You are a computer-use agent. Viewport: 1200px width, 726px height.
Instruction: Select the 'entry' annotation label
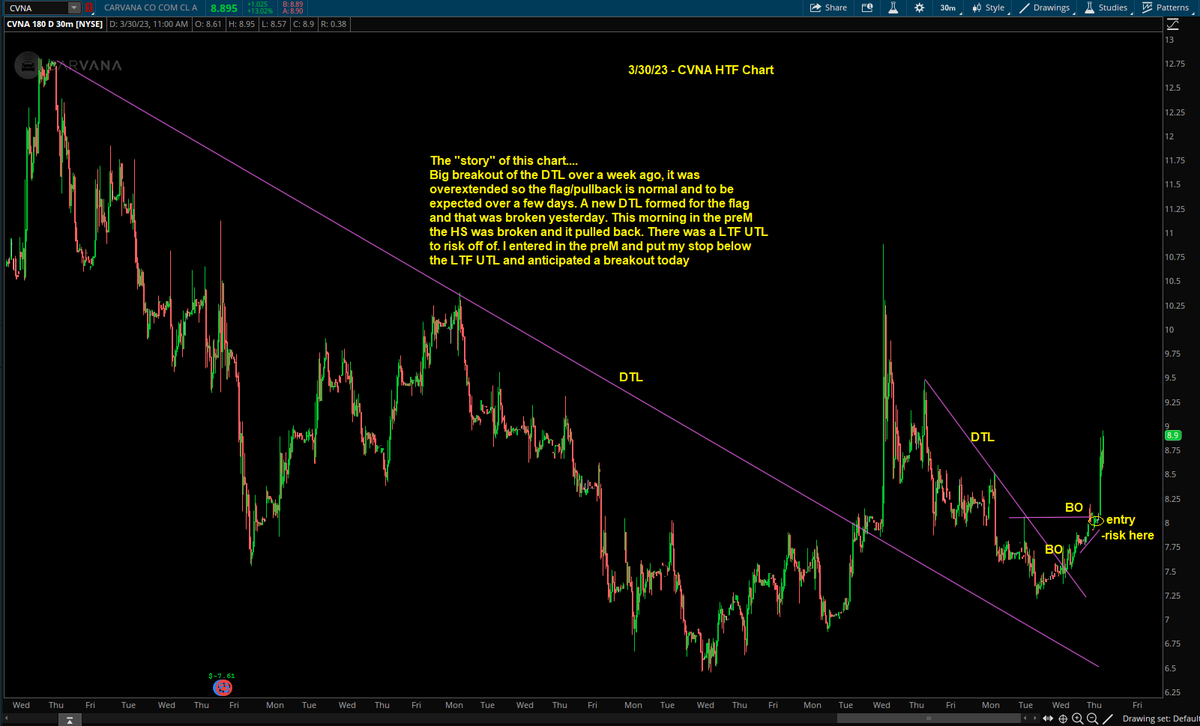click(1121, 520)
